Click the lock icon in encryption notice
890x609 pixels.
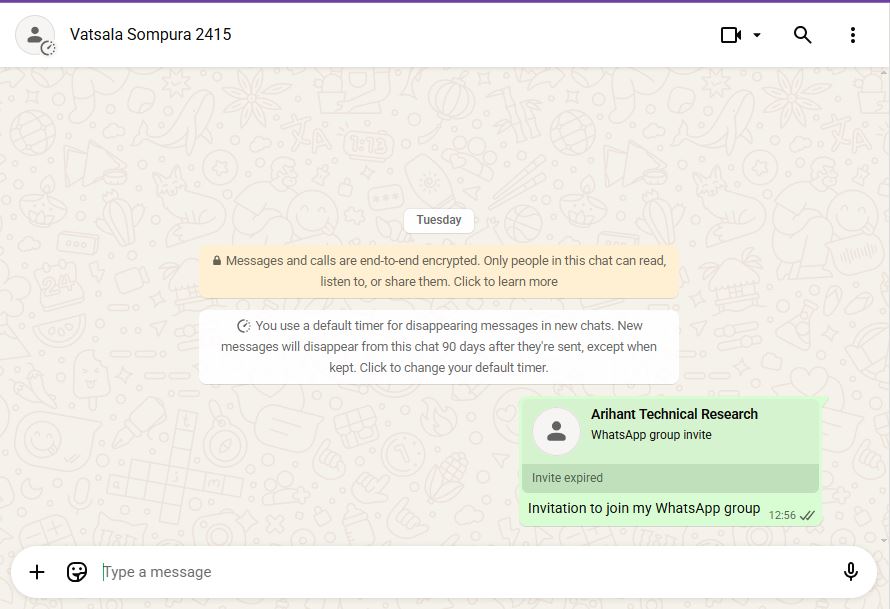[x=216, y=261]
